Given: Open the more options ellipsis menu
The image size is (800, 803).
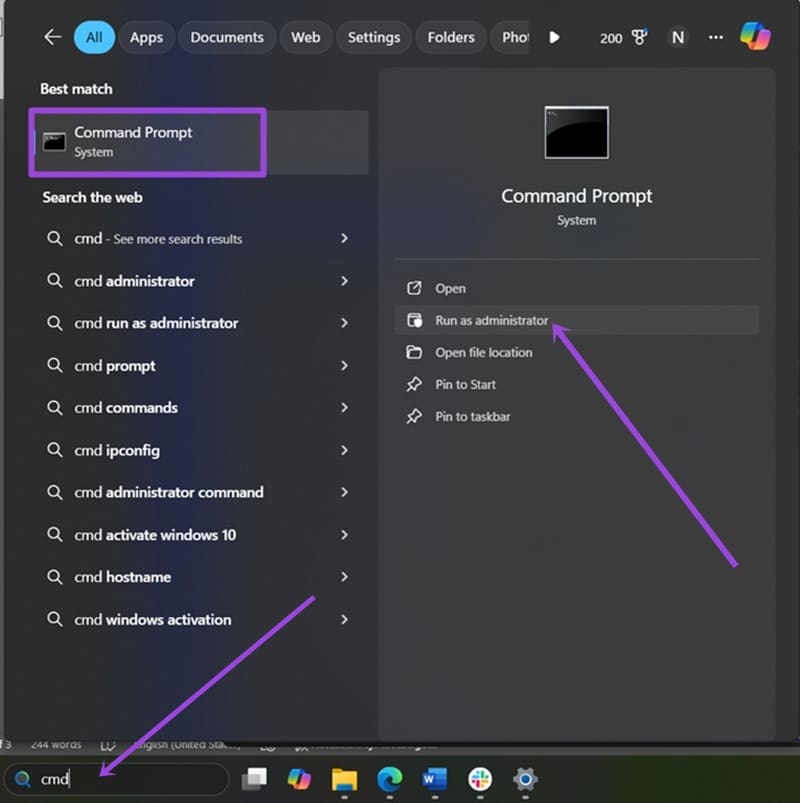Looking at the screenshot, I should (x=715, y=37).
